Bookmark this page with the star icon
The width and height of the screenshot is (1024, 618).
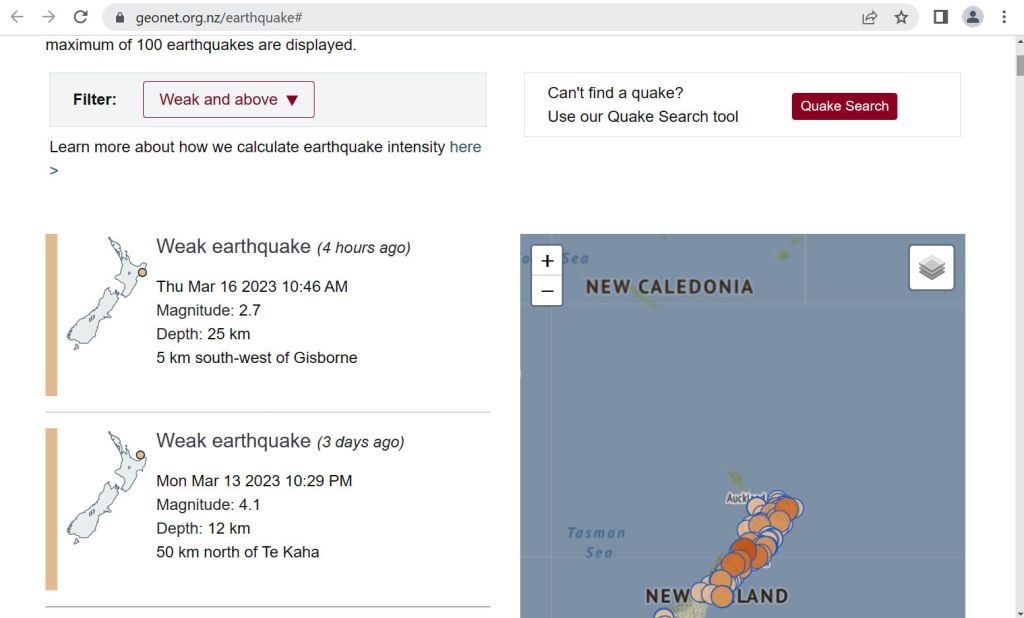(901, 17)
